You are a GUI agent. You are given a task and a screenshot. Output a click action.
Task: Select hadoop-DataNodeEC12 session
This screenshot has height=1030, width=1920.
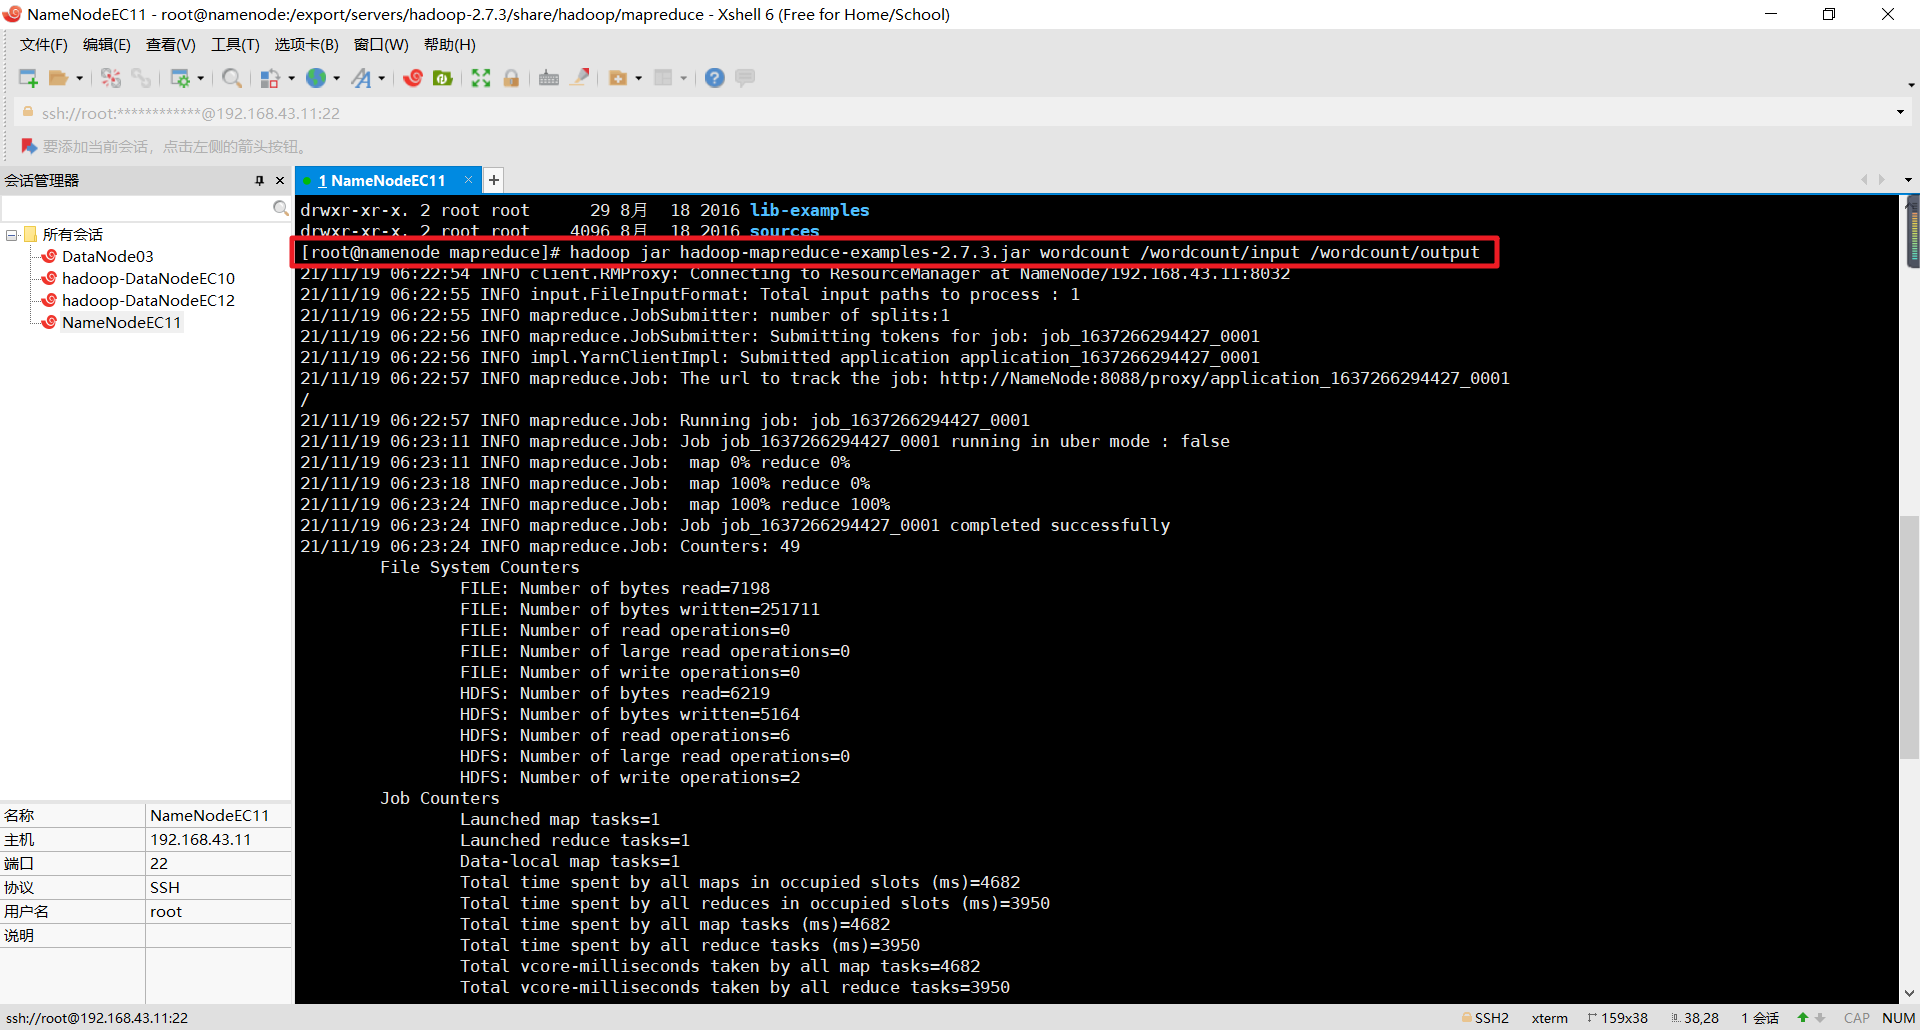coord(148,301)
